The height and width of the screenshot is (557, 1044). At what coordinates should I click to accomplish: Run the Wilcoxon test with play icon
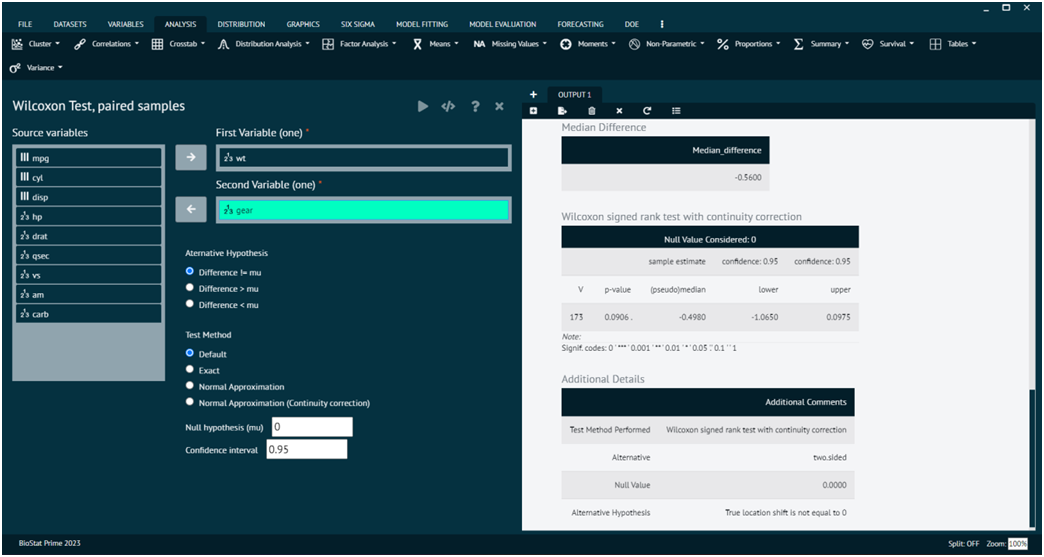point(423,106)
